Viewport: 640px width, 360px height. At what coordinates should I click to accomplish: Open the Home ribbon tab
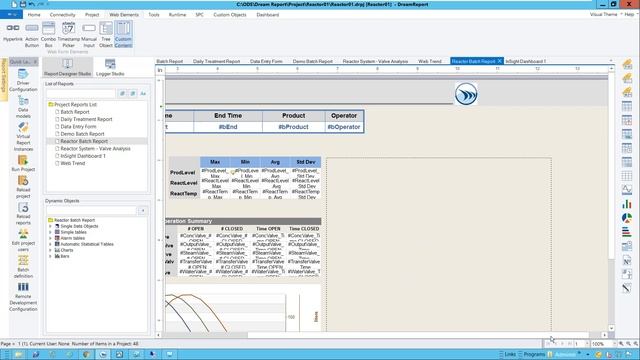[34, 15]
